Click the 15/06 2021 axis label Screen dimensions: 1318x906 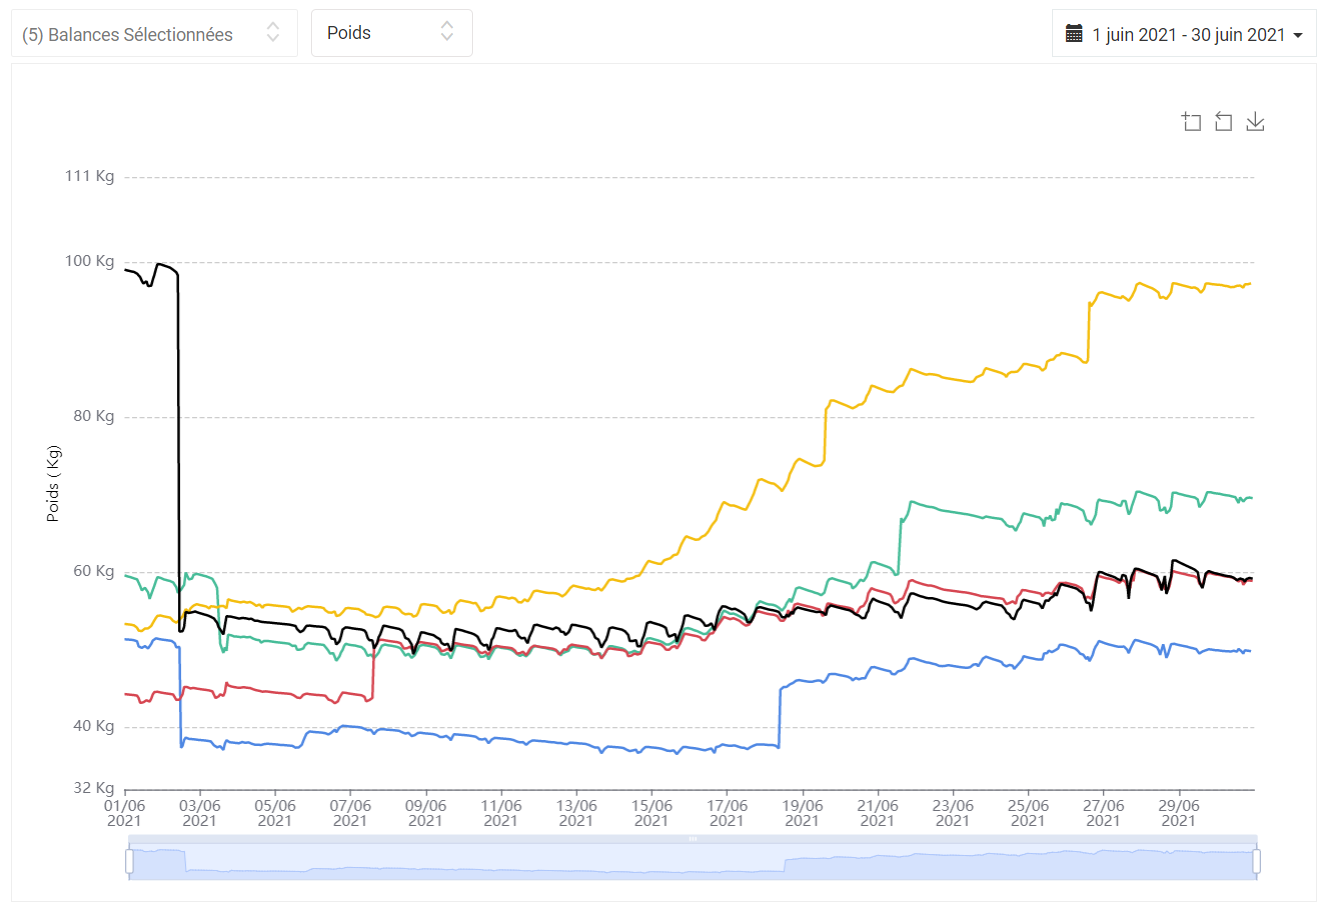tap(651, 813)
